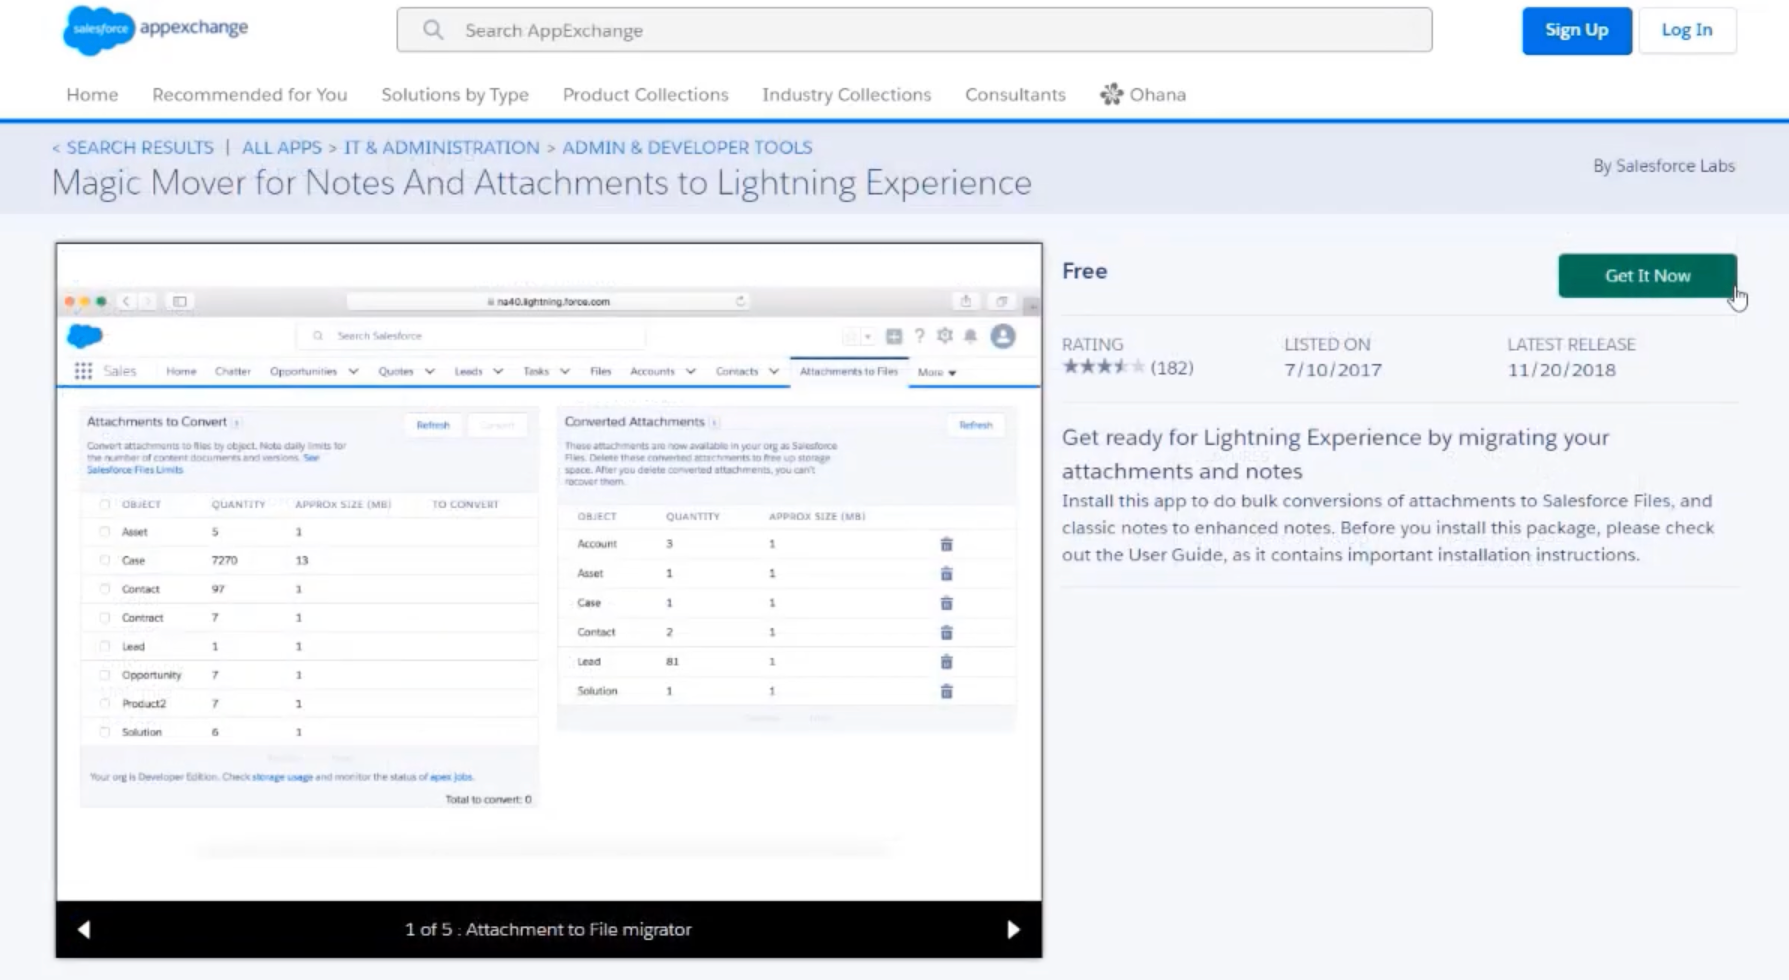Open the user avatar profile icon

1003,336
